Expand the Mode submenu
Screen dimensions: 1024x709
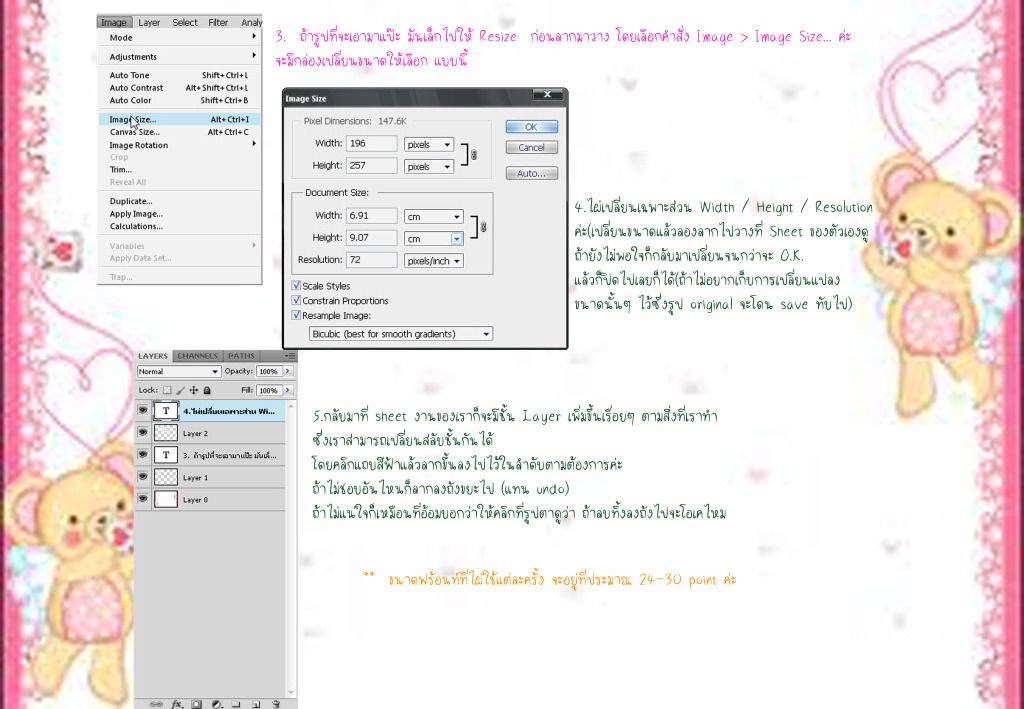click(180, 38)
